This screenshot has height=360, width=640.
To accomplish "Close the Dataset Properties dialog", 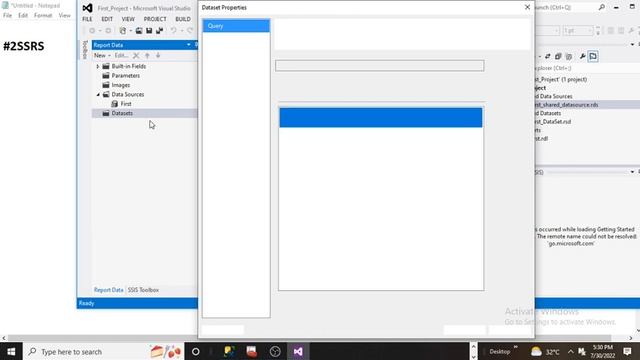I will 527,7.
